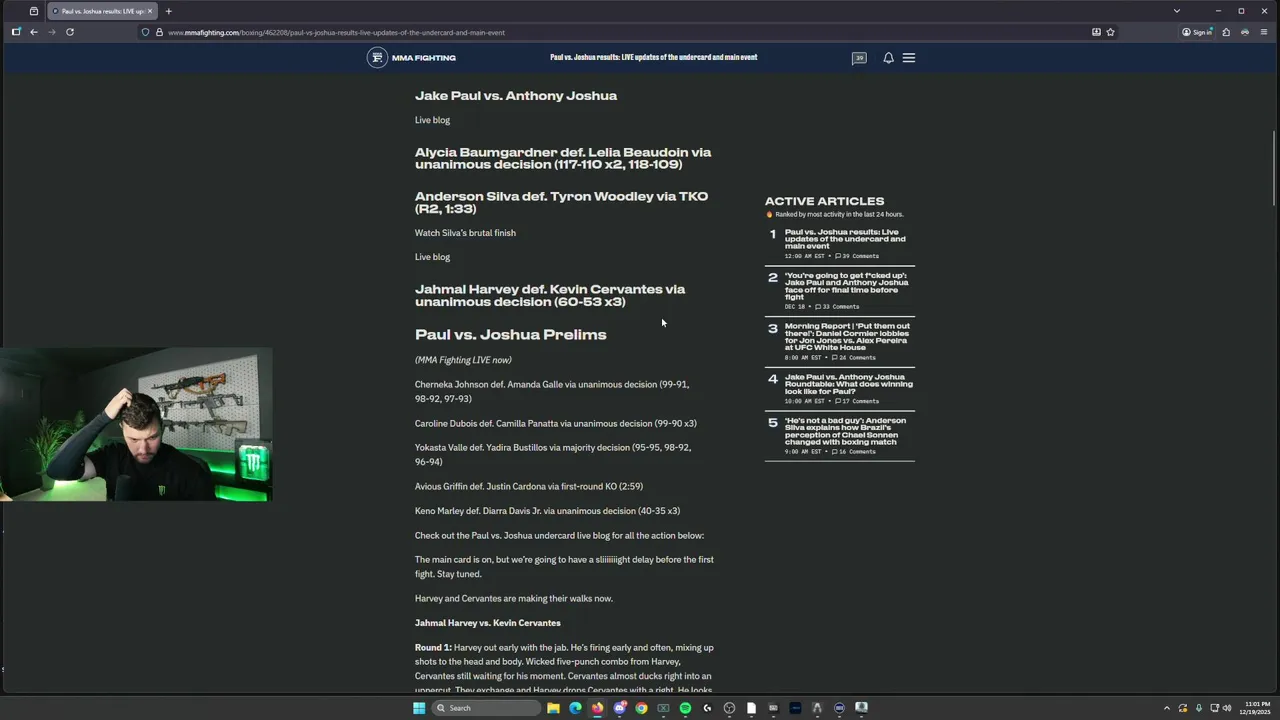The width and height of the screenshot is (1280, 720).
Task: Open the tracking protection shield icon
Action: coord(146,32)
